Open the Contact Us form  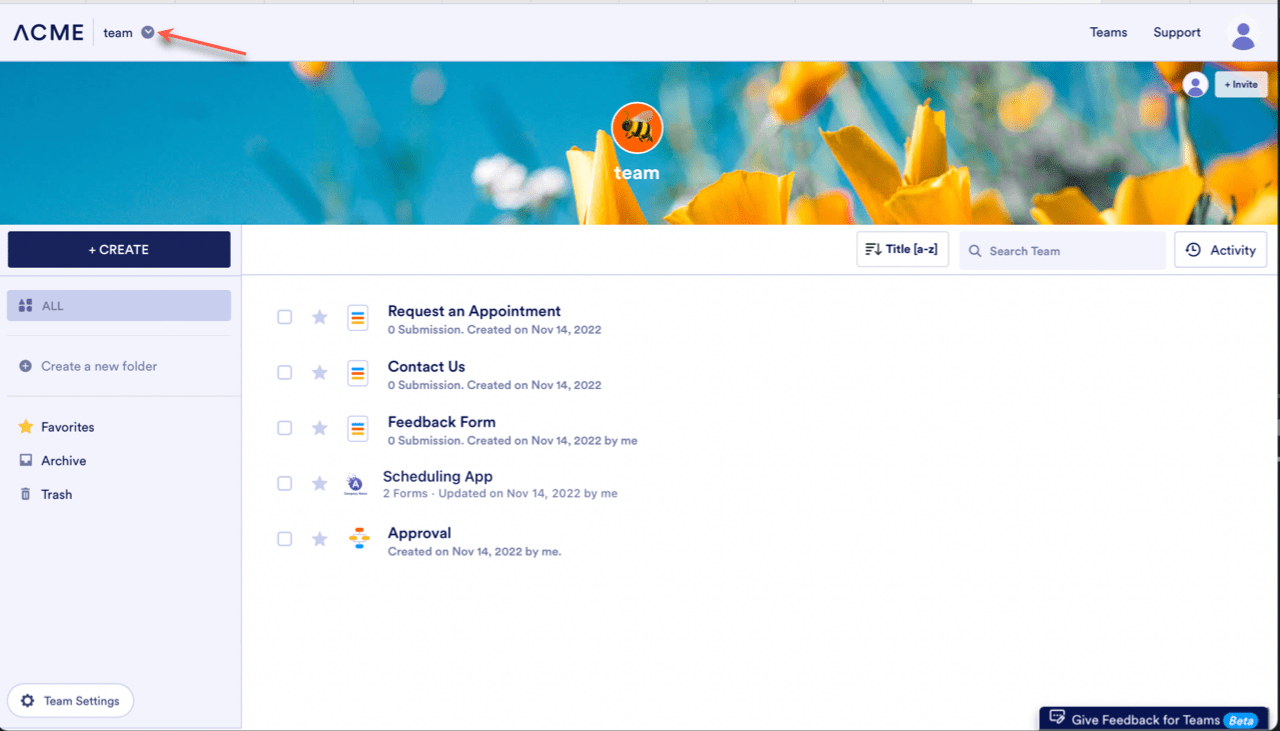tap(426, 366)
